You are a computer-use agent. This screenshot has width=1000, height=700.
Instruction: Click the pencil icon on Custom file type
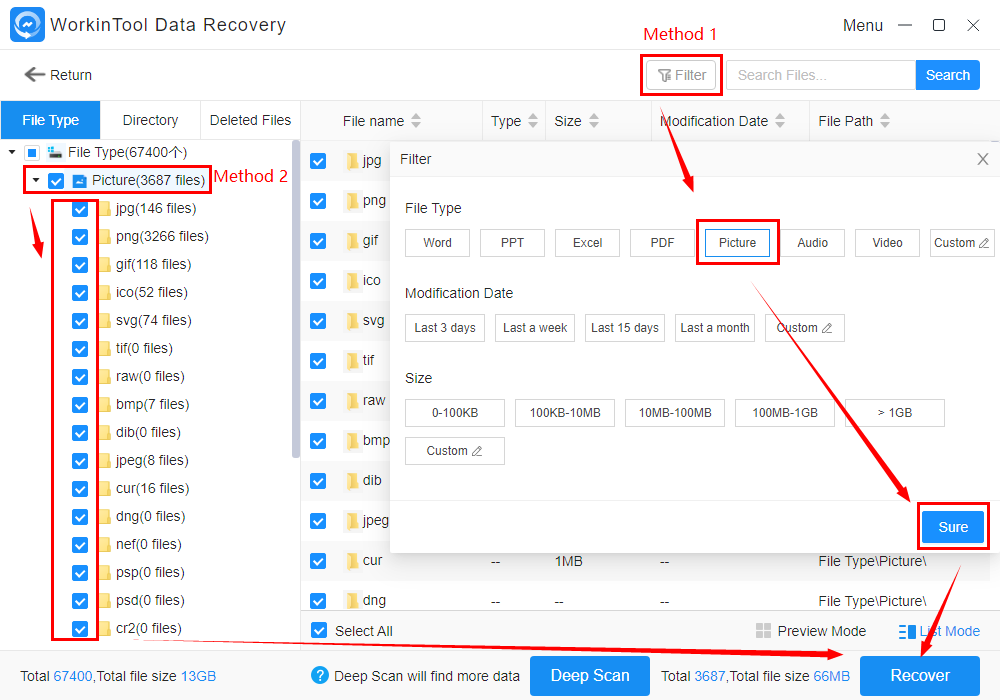pos(984,243)
